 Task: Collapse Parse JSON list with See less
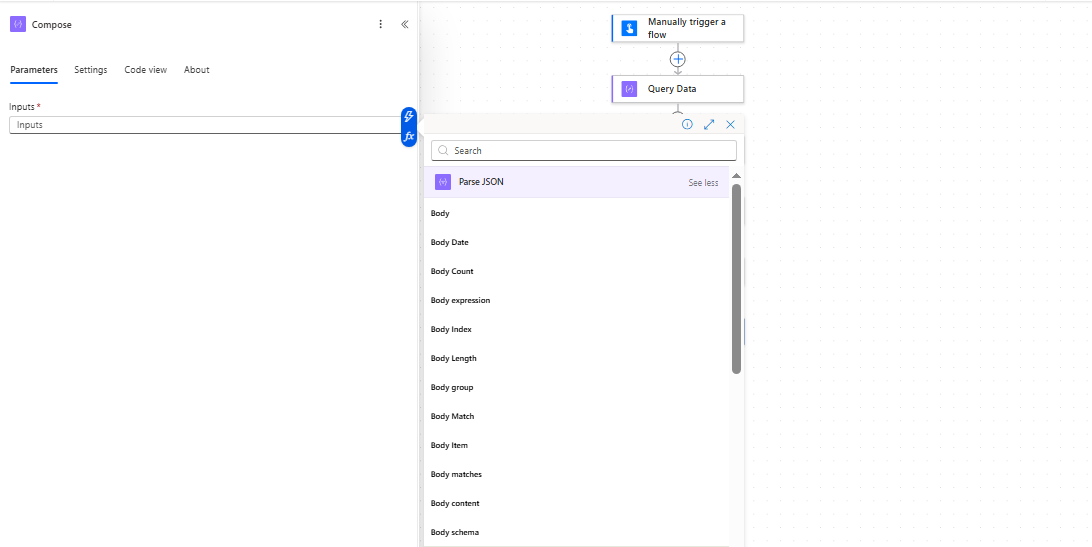(703, 183)
